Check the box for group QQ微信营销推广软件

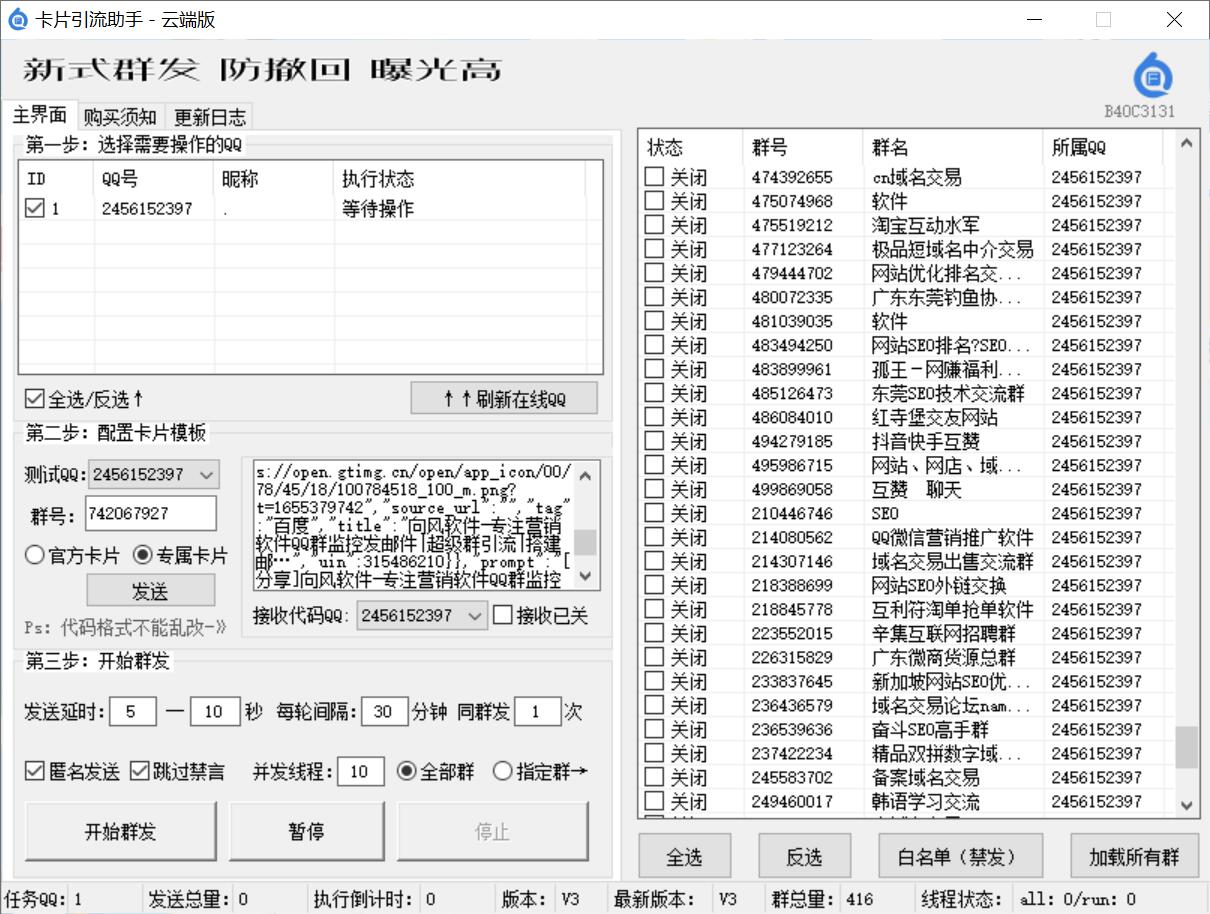point(654,536)
